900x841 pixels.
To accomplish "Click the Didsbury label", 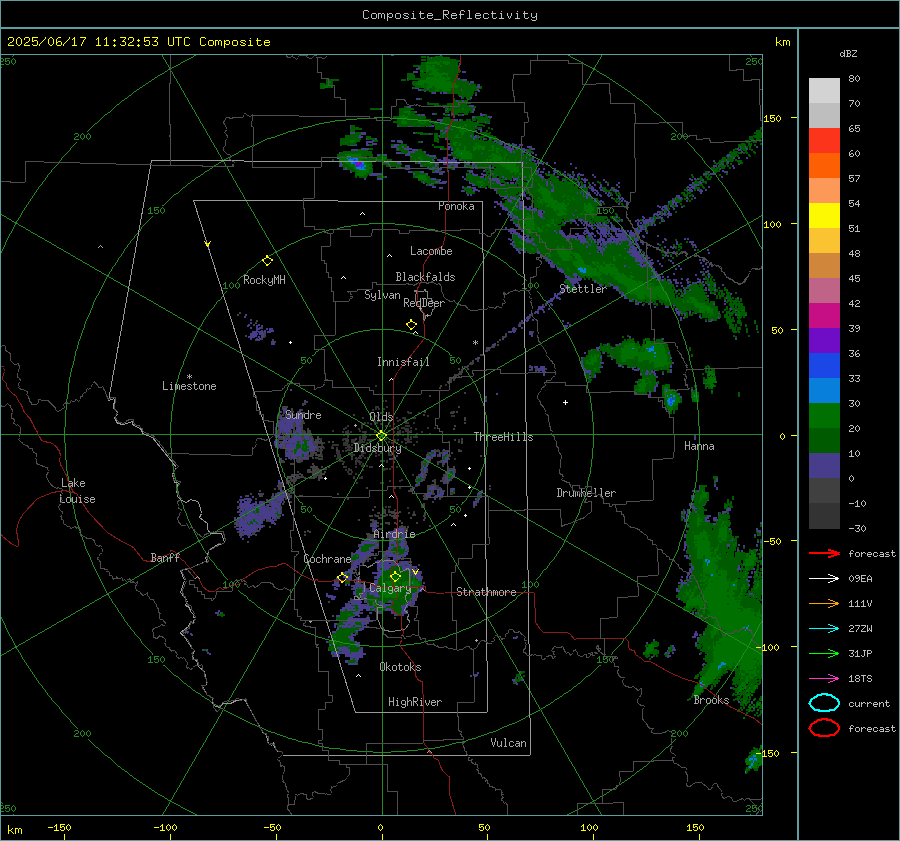I will pyautogui.click(x=377, y=448).
